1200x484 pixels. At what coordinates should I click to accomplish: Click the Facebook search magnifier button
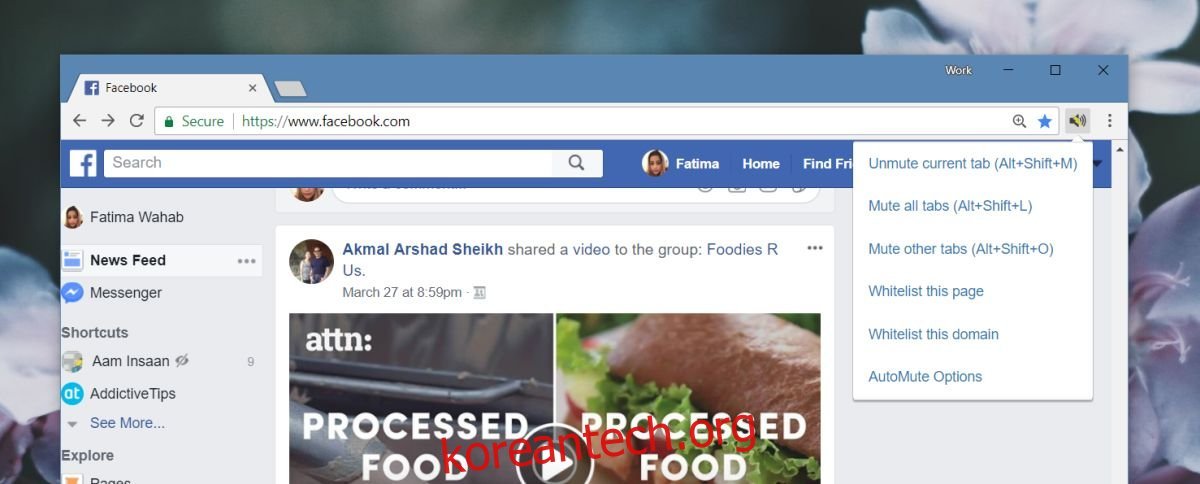(577, 163)
